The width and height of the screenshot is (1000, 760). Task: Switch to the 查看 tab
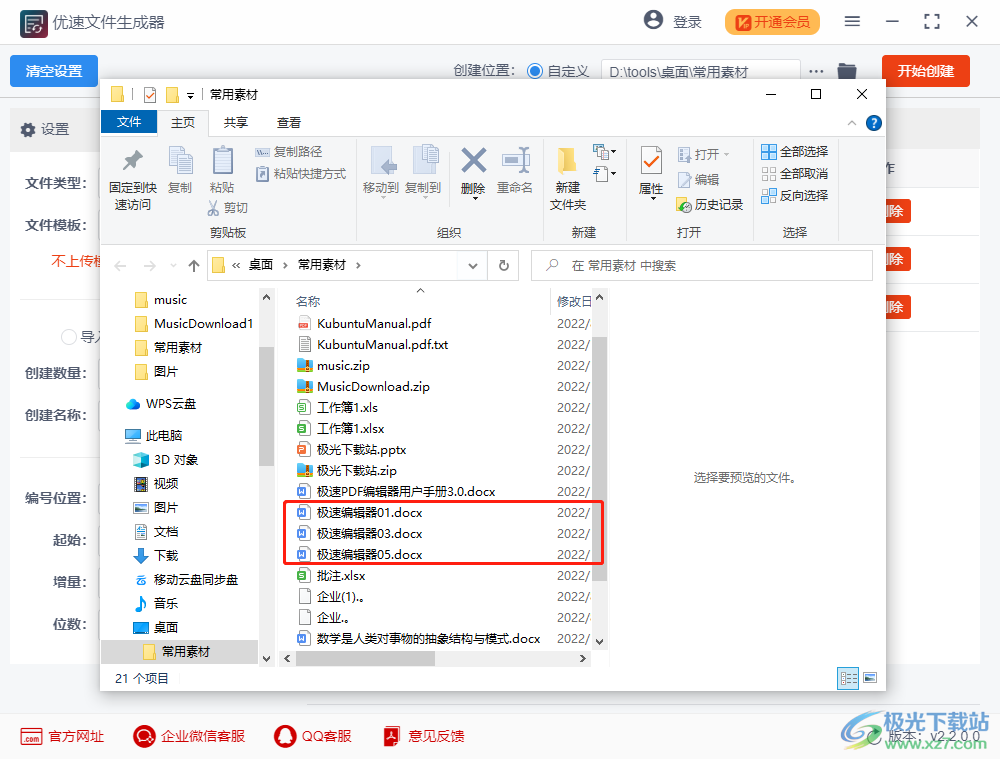[288, 122]
